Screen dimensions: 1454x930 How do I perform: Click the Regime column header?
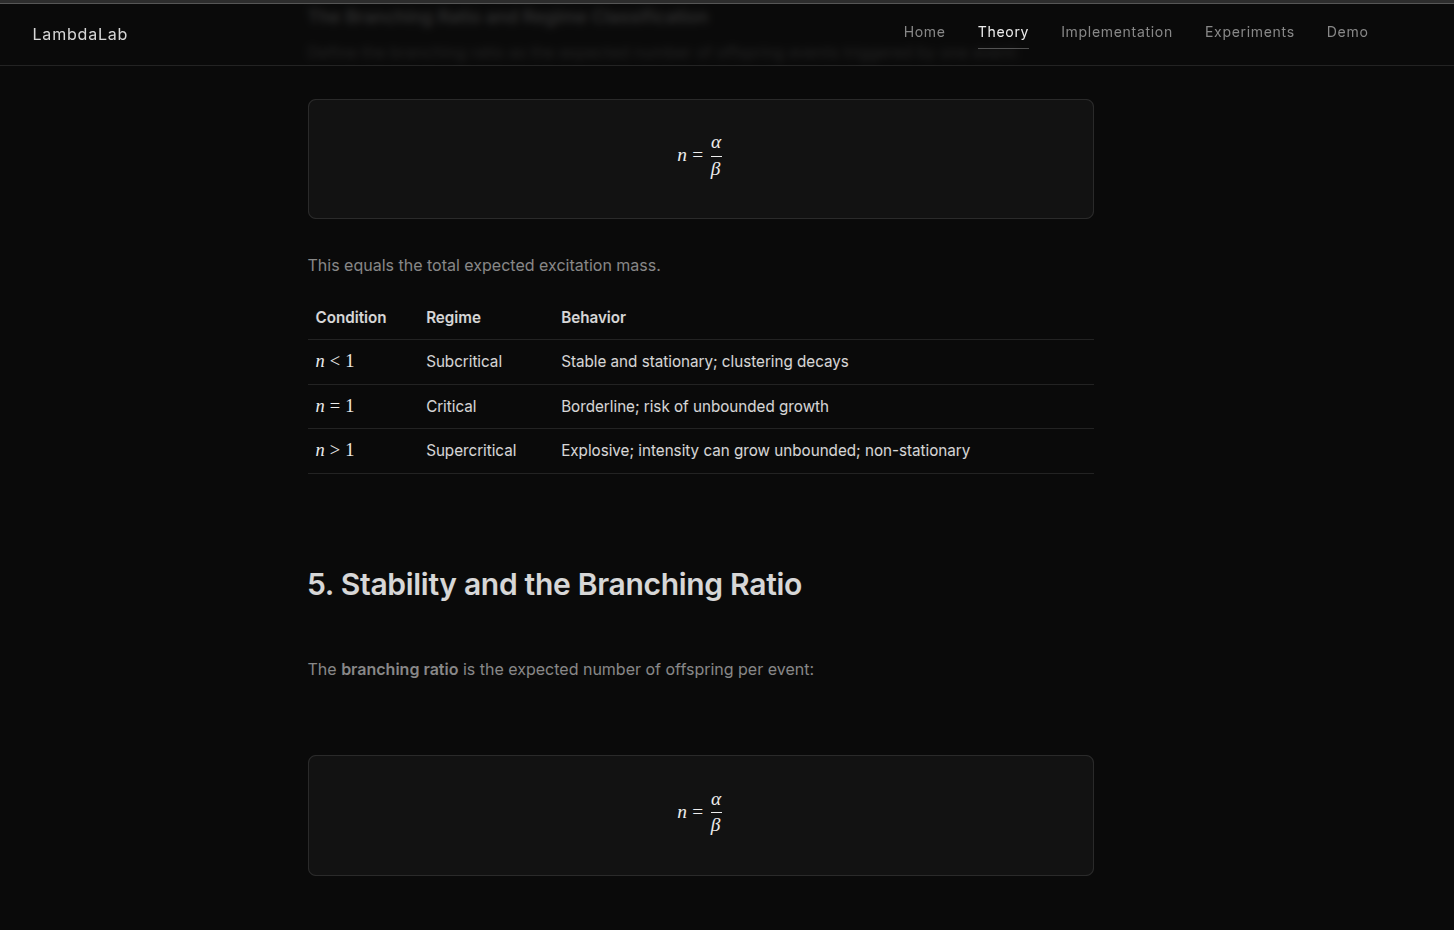453,317
